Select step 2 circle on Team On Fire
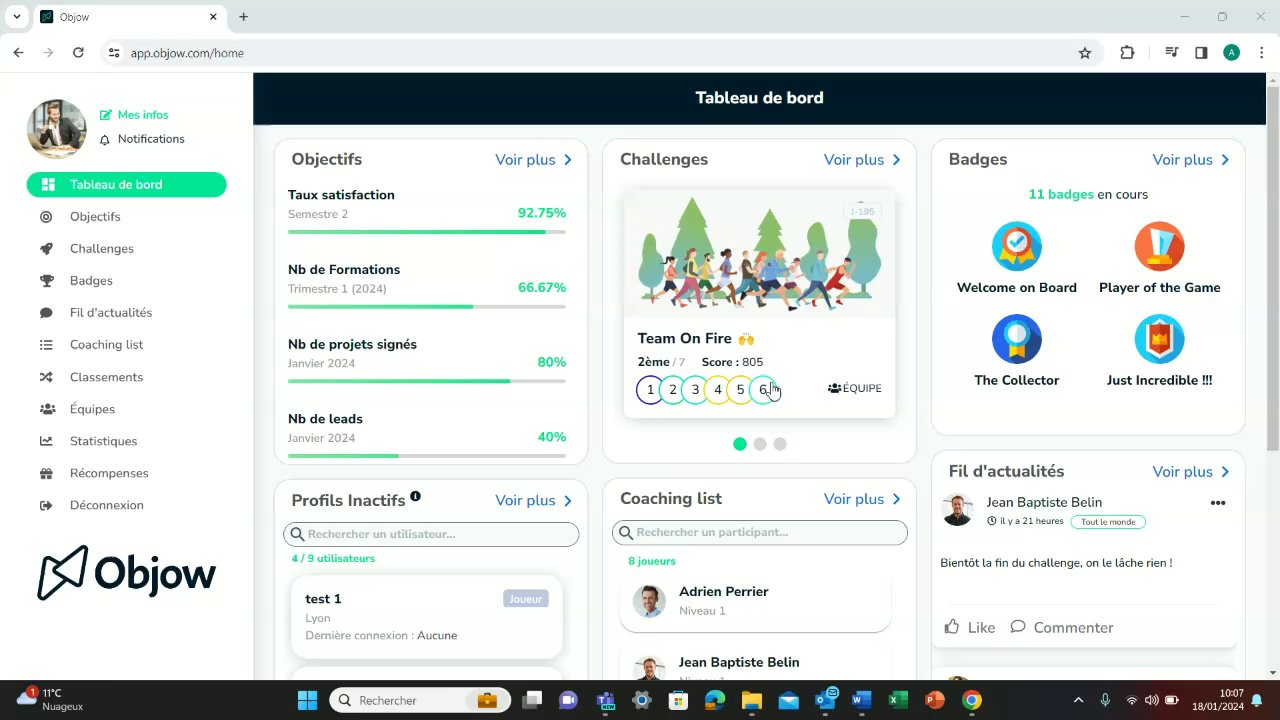 click(x=673, y=390)
